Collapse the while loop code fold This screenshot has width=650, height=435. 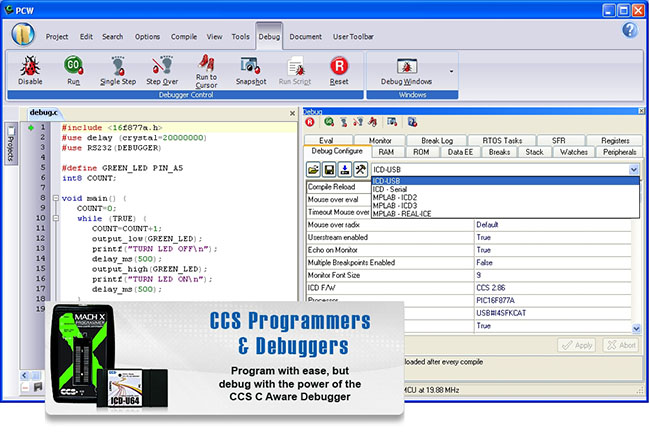pyautogui.click(x=56, y=218)
